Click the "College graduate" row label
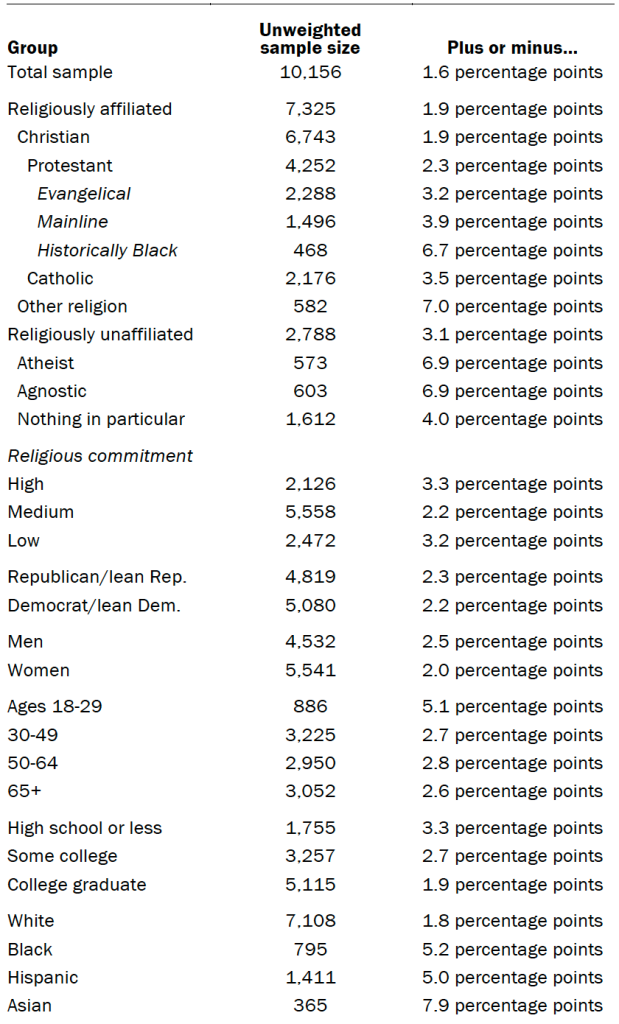619x1024 pixels. pyautogui.click(x=77, y=885)
